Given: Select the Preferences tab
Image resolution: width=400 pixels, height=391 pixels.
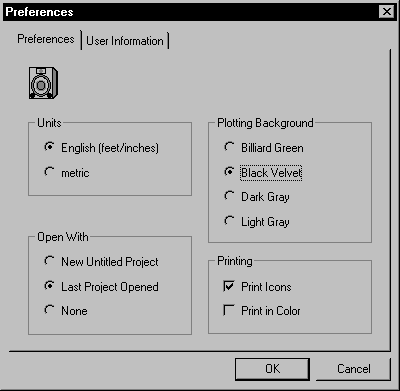Looking at the screenshot, I should [46, 39].
